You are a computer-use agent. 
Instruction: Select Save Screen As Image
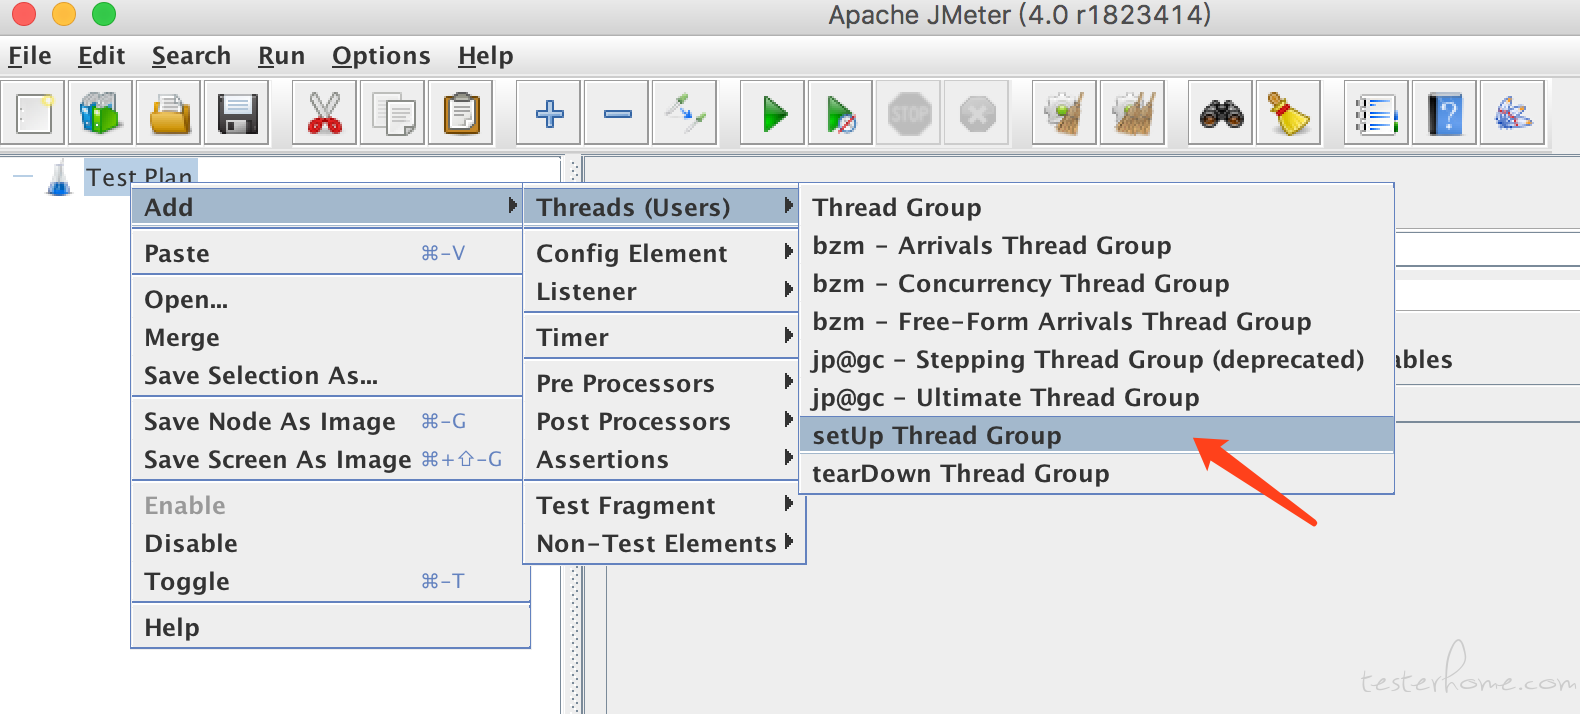[327, 459]
